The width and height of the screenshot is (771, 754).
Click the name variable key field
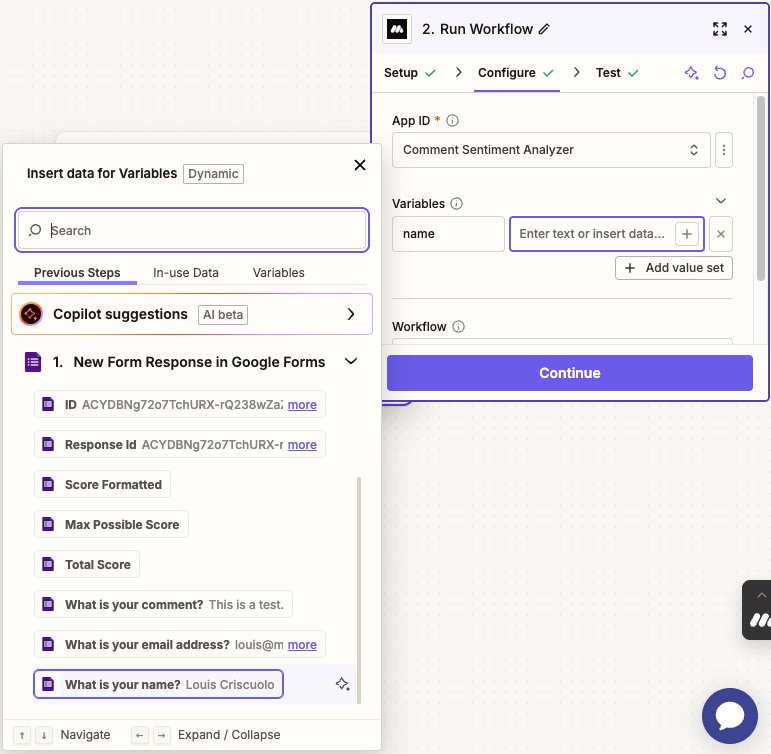[x=448, y=234]
